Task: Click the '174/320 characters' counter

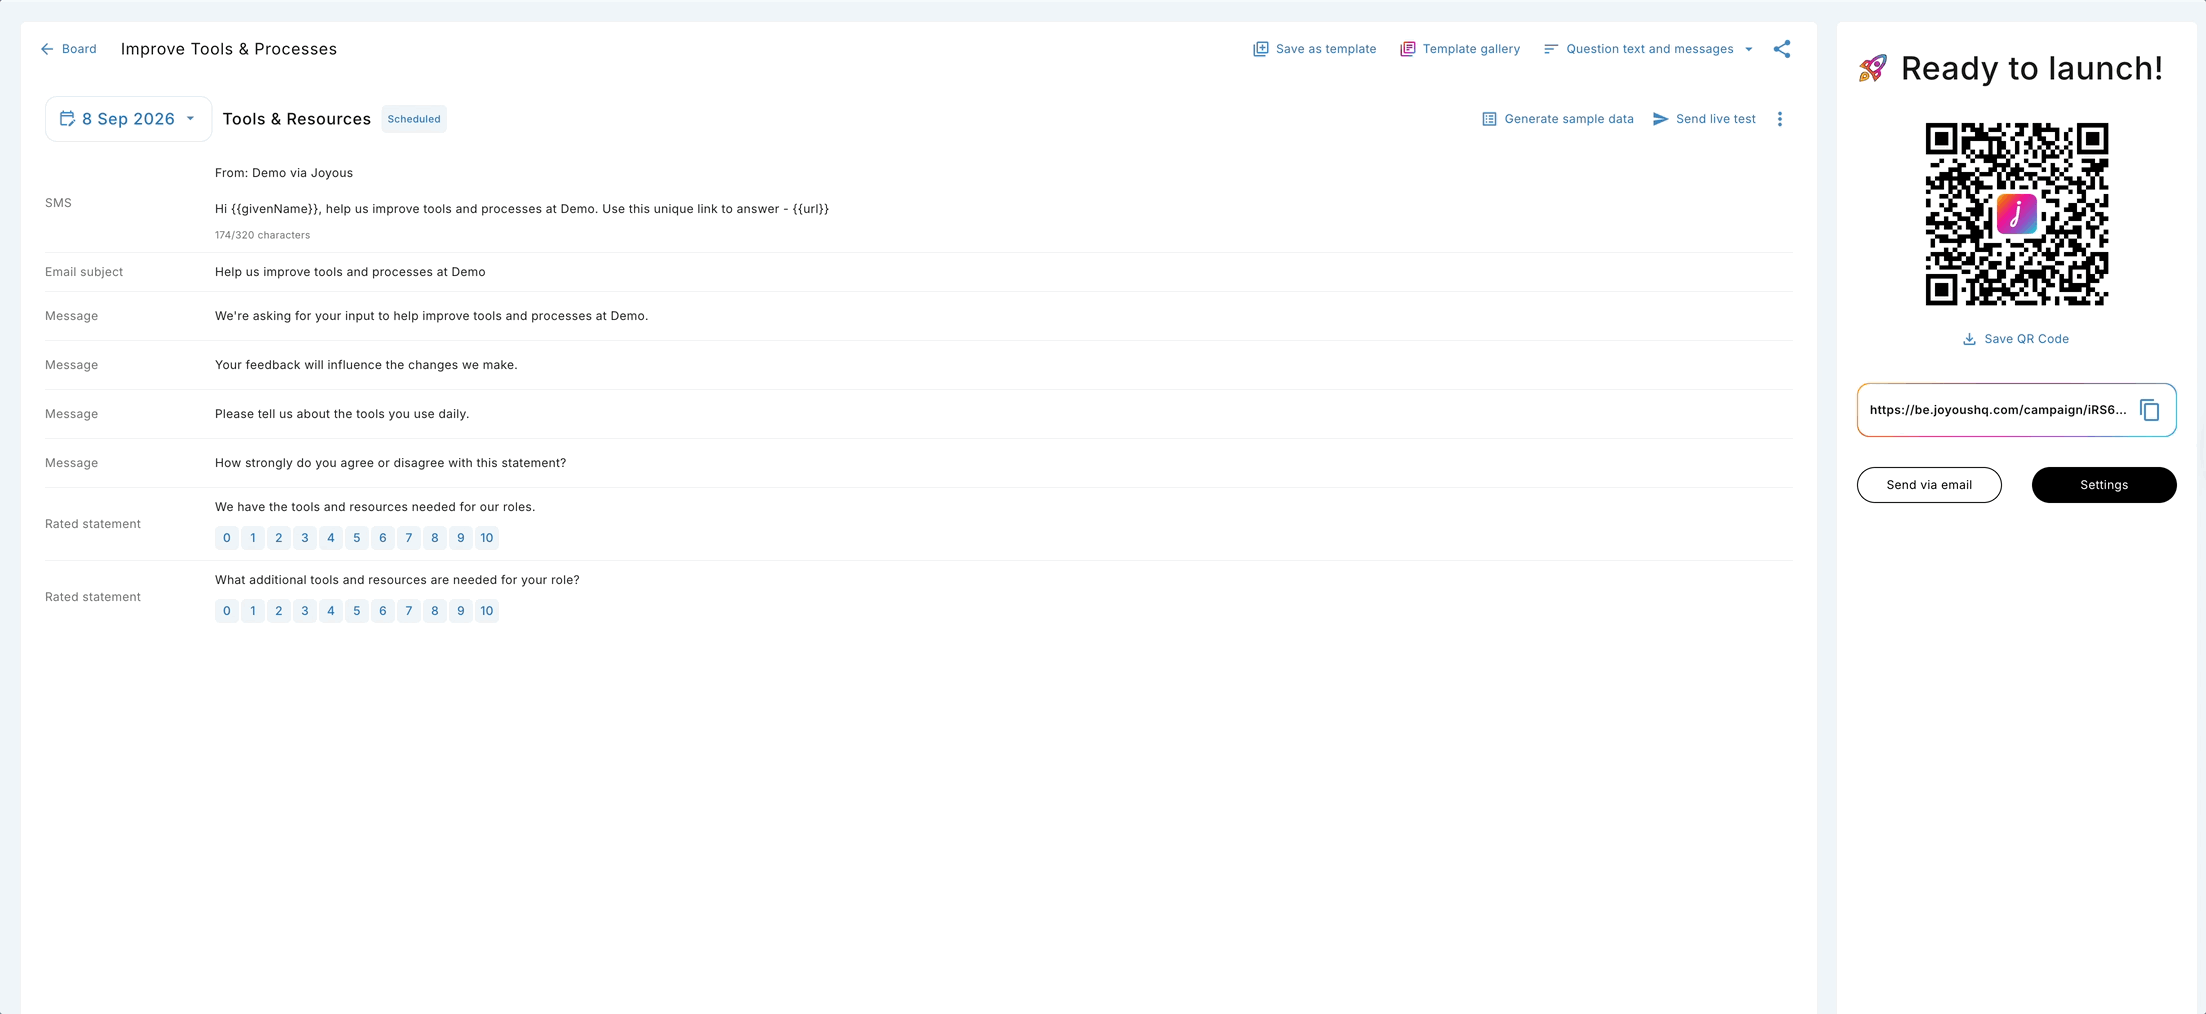Action: pyautogui.click(x=262, y=235)
